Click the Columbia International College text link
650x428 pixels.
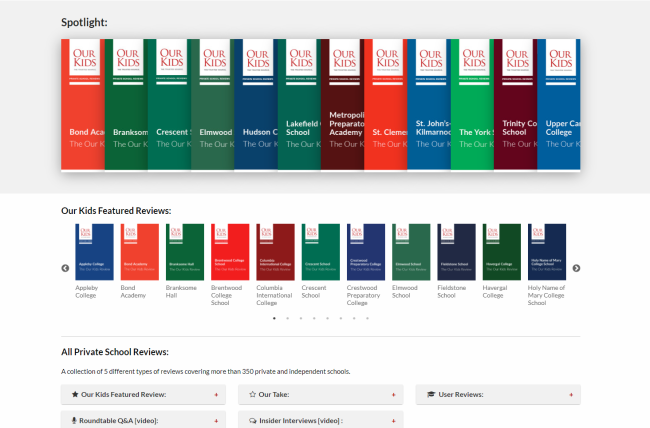274,295
